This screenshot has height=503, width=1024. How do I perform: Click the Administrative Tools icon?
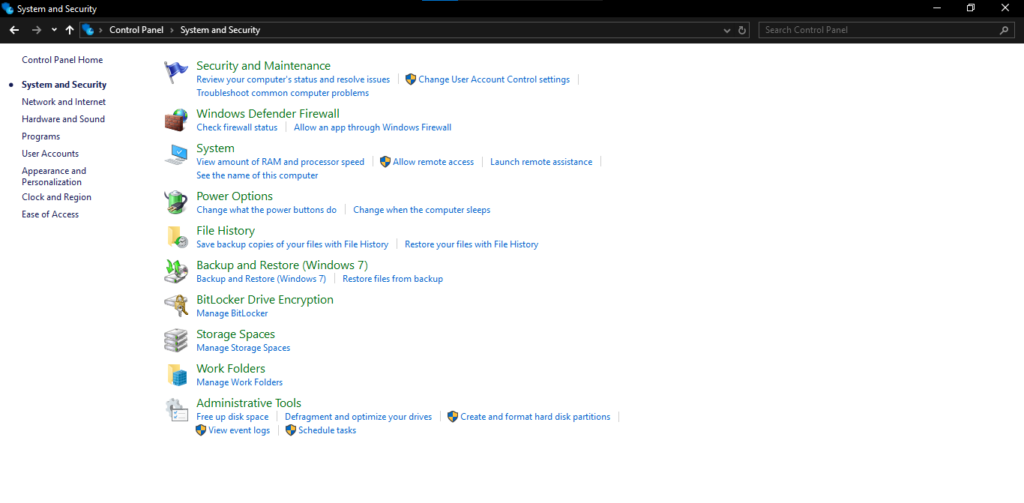click(x=176, y=410)
